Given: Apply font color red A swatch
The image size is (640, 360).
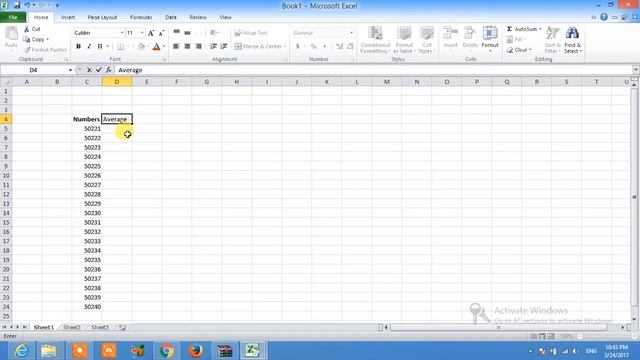Looking at the screenshot, I should click(x=156, y=47).
